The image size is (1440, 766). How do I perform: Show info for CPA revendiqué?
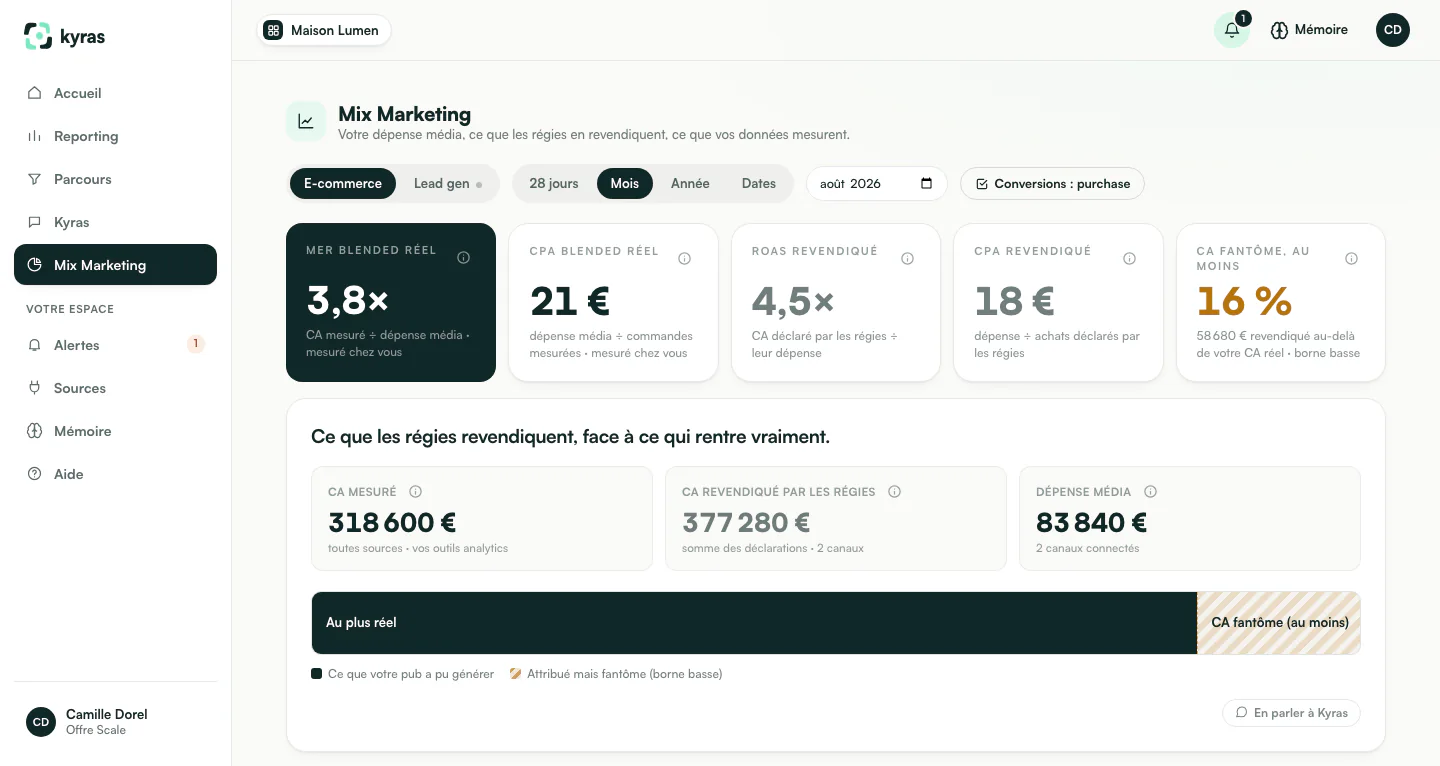[1130, 259]
